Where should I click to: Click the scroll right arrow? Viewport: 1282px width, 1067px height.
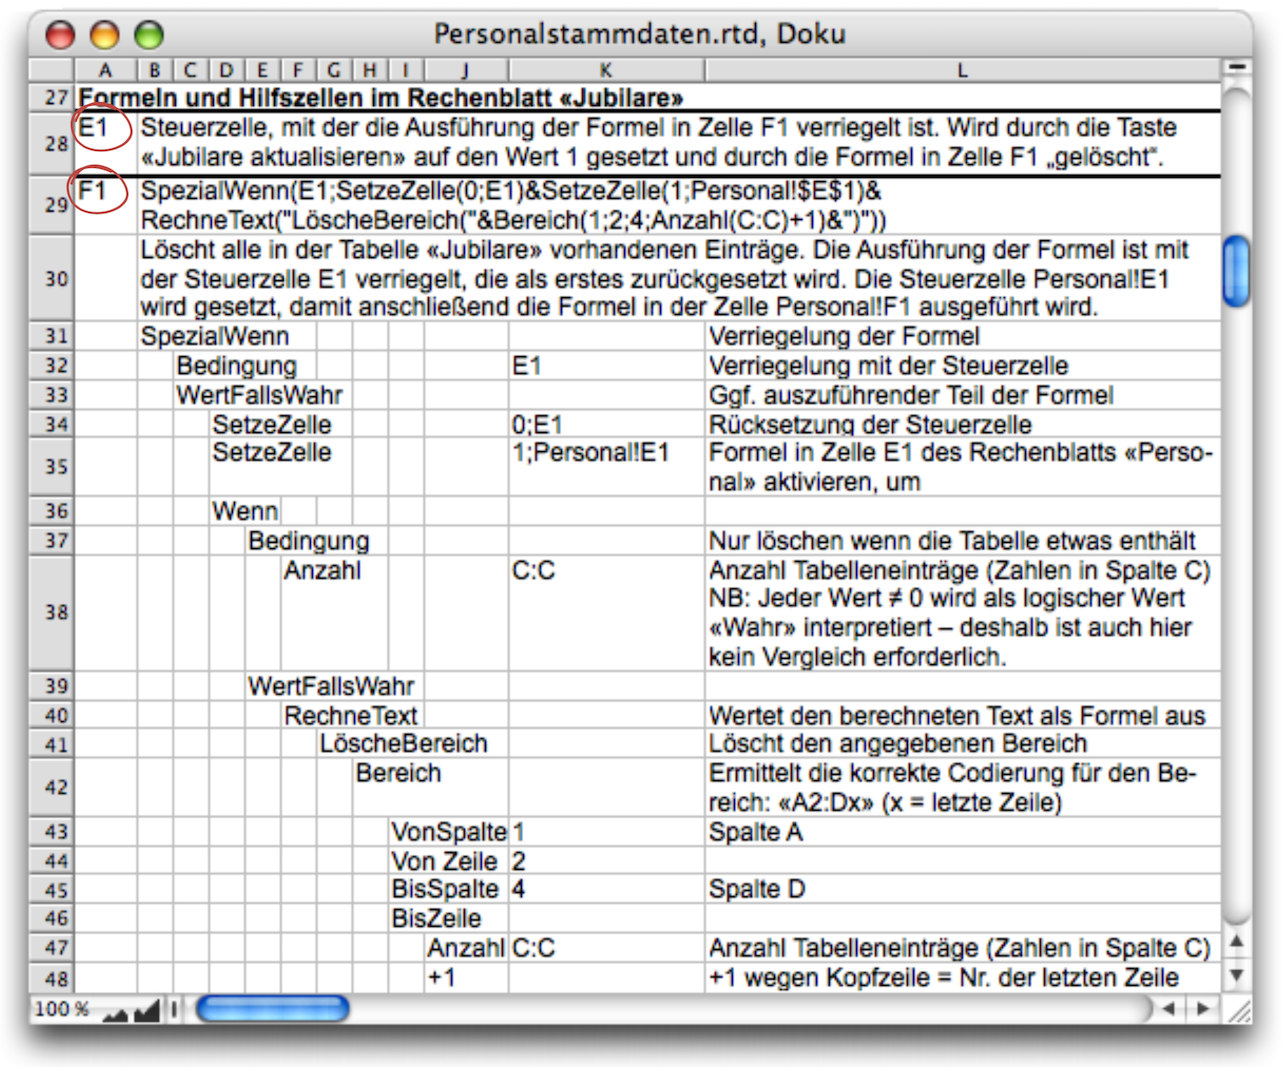coord(1203,1009)
